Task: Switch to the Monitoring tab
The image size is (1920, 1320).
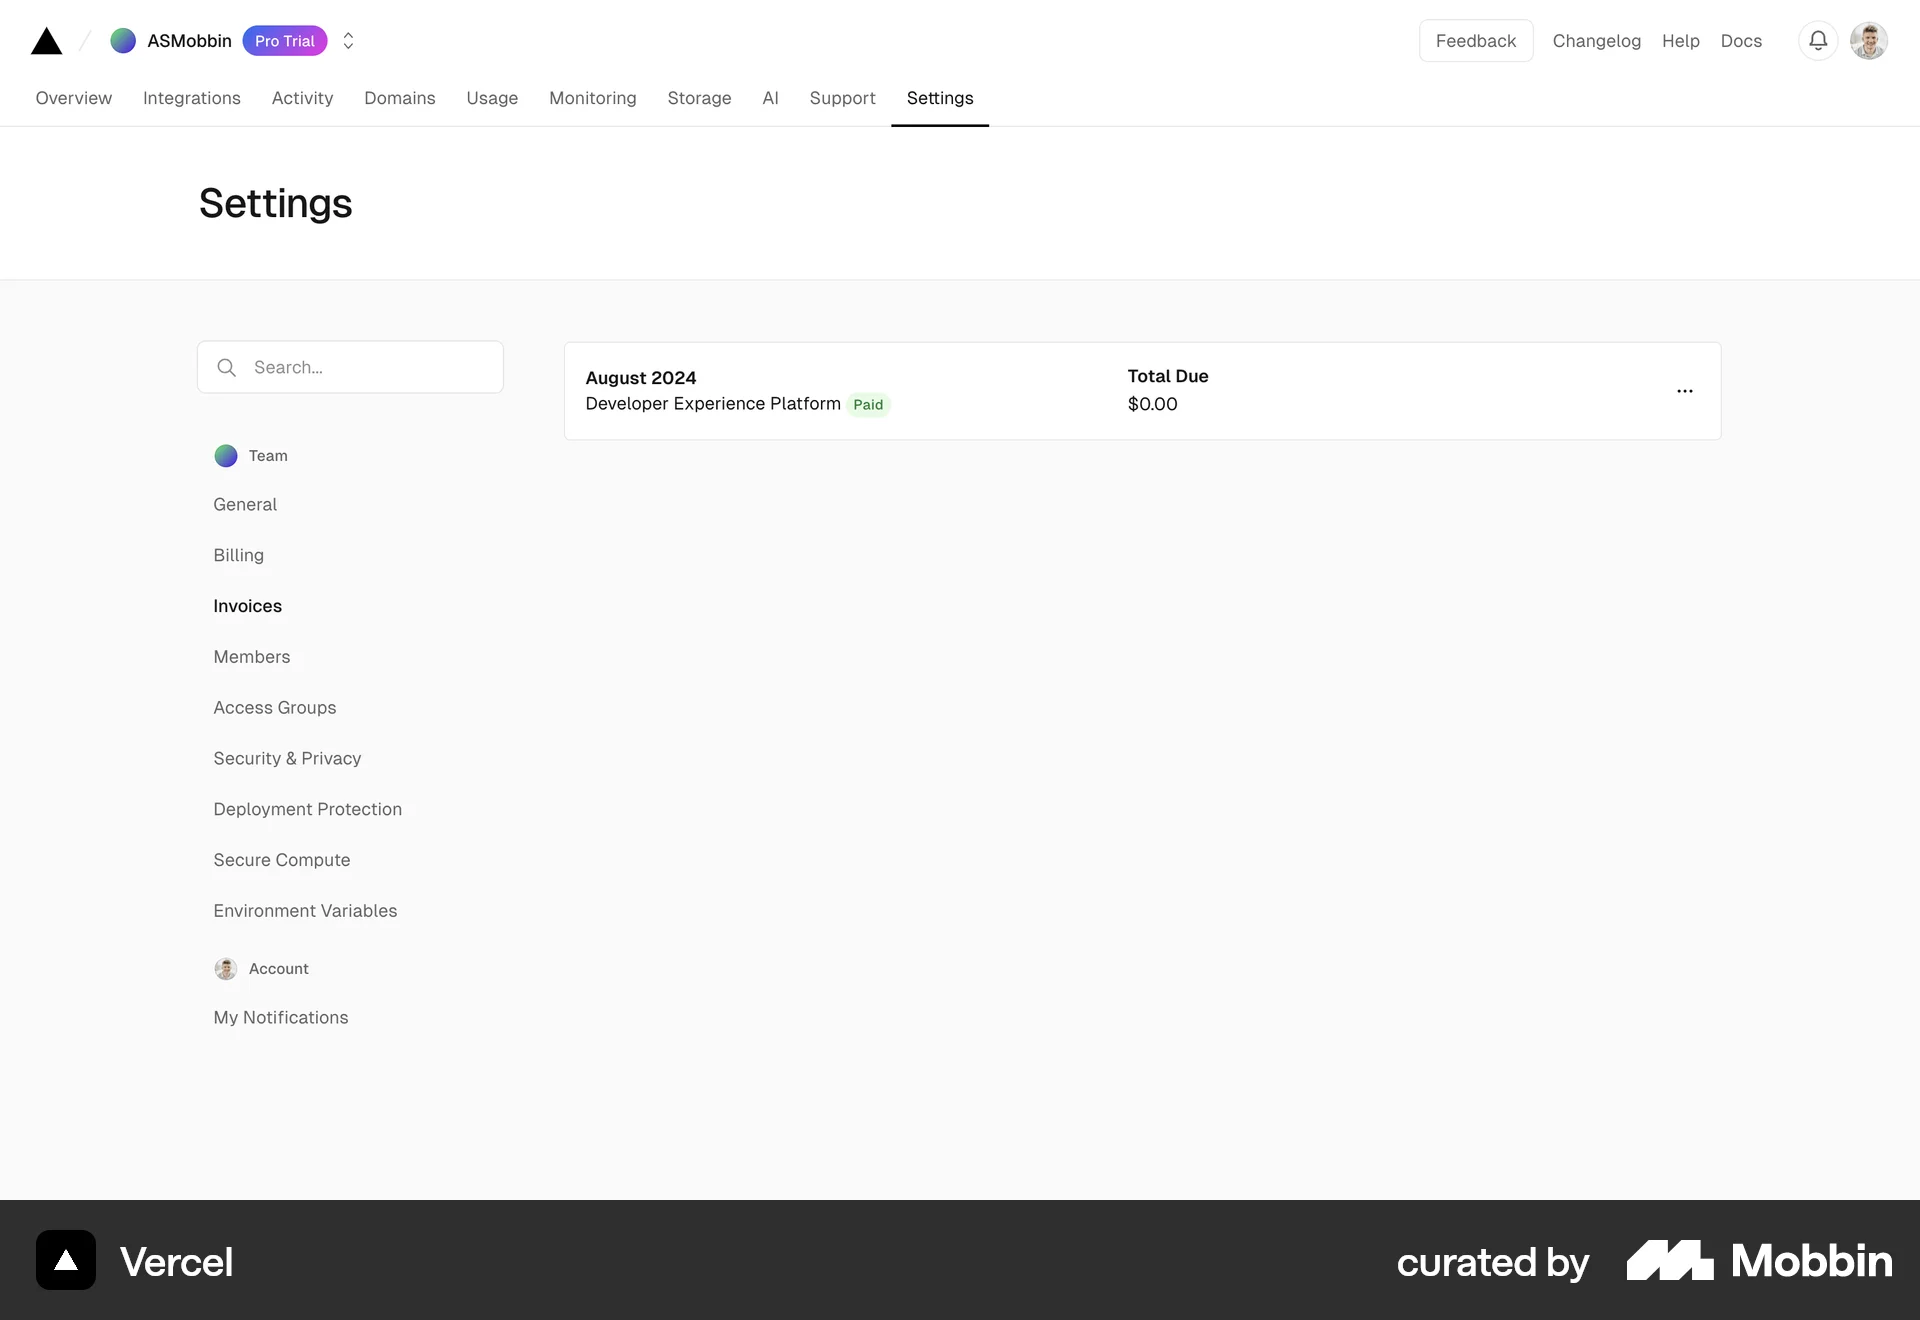Action: [592, 98]
